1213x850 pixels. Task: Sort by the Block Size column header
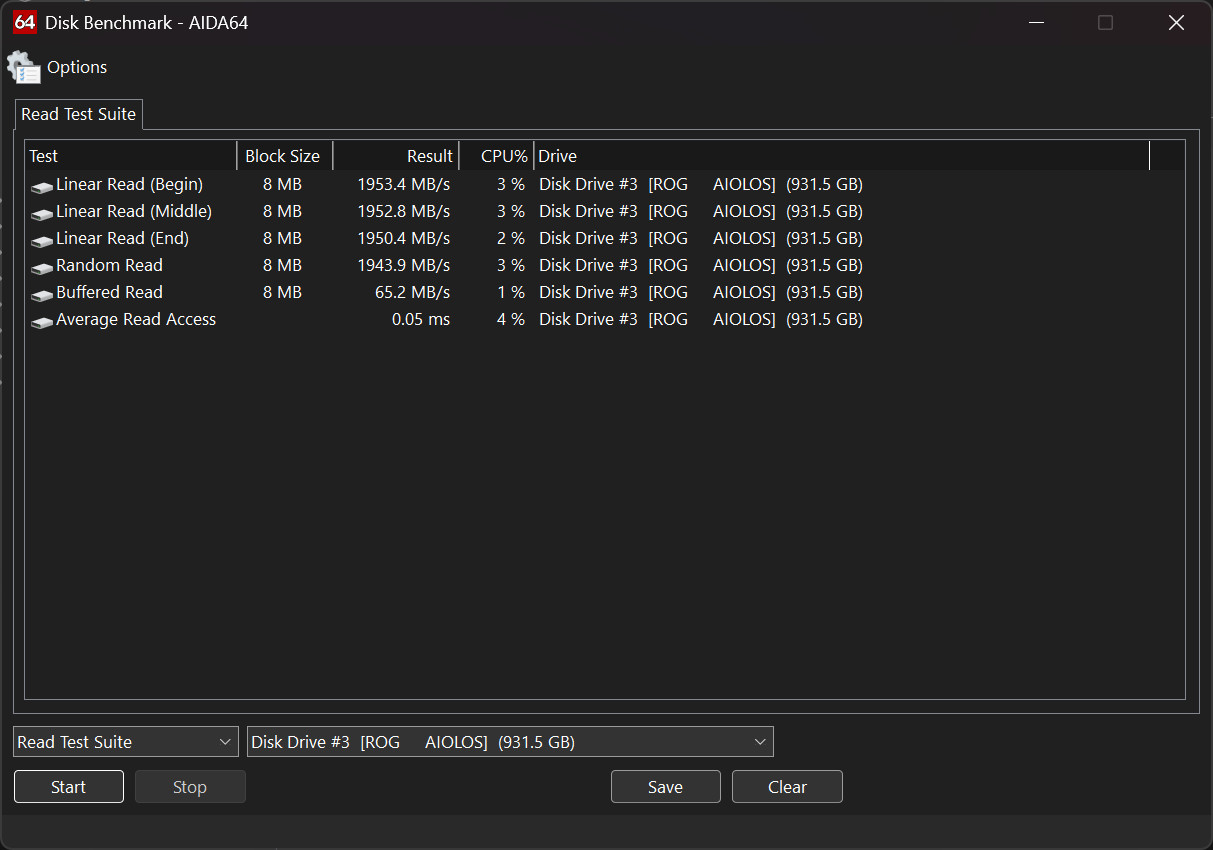tap(284, 156)
